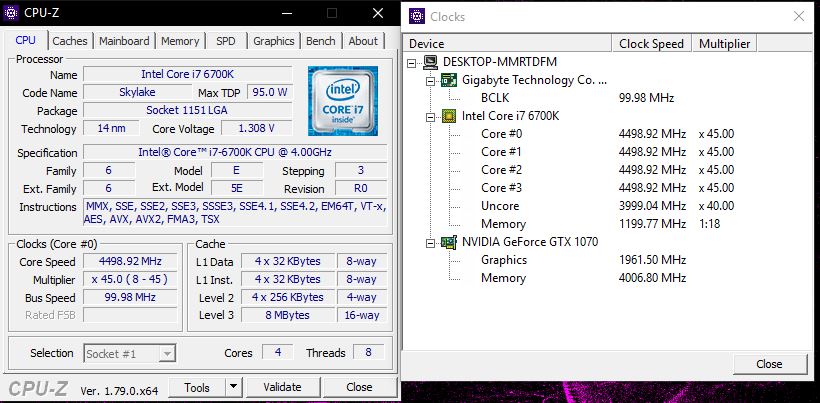Click the Device column header
The height and width of the screenshot is (403, 820).
pos(508,44)
